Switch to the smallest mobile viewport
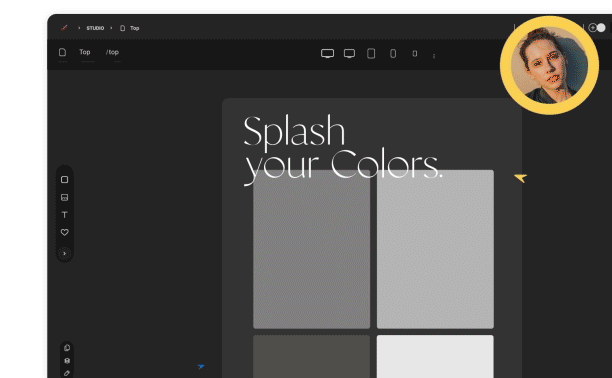 pos(415,53)
